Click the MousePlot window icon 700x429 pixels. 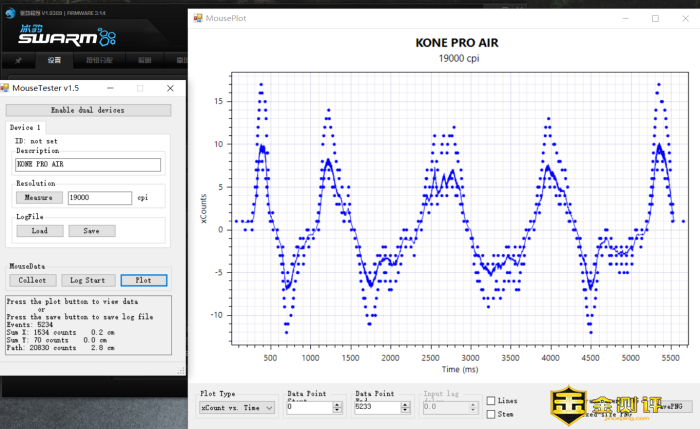tap(198, 18)
